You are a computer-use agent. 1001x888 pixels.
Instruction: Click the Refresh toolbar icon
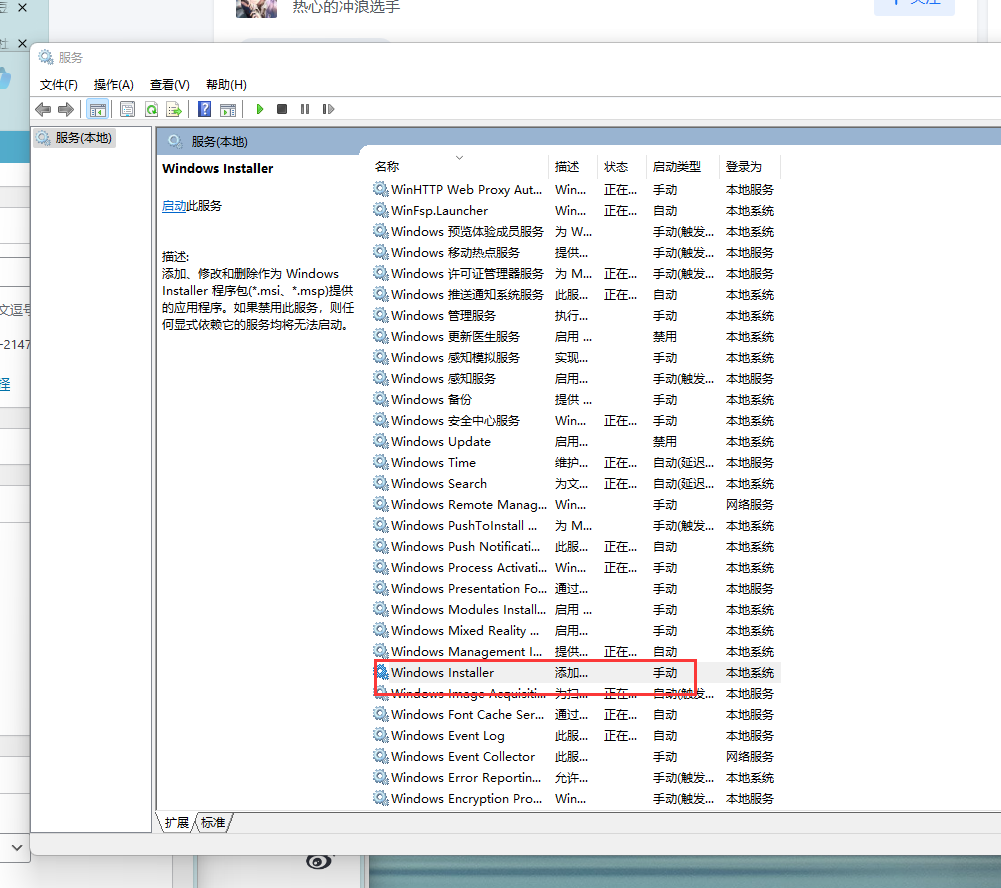coord(151,109)
